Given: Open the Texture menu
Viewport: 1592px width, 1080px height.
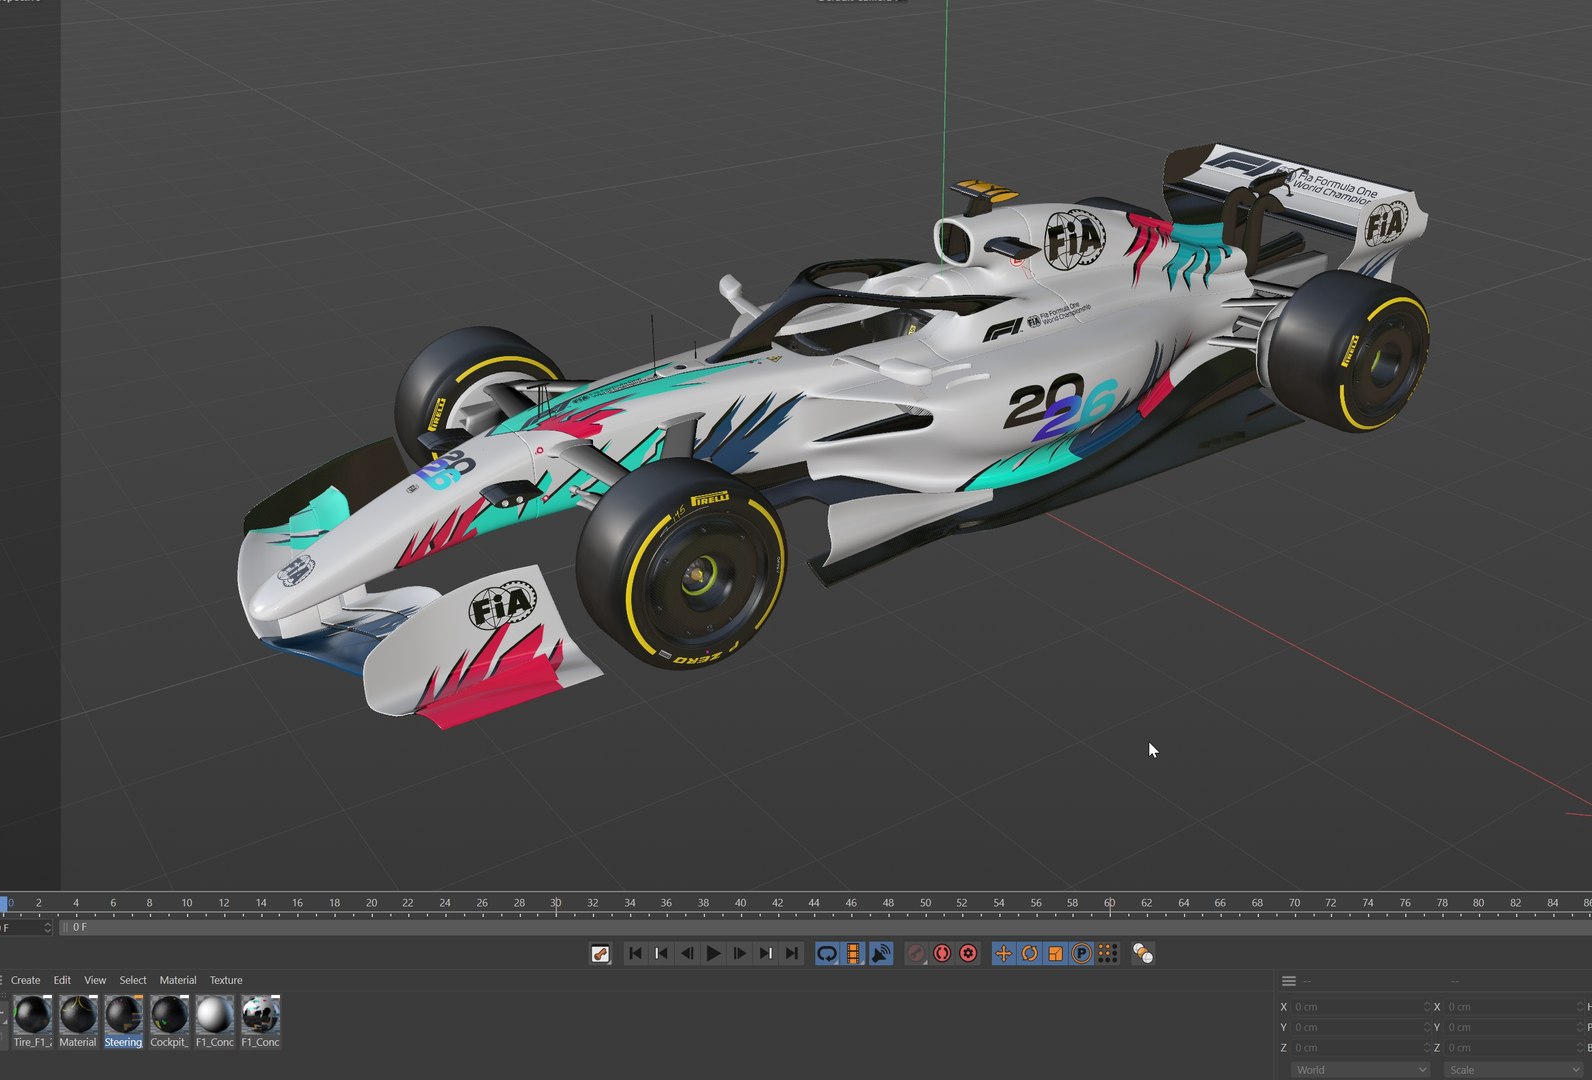Looking at the screenshot, I should 226,980.
